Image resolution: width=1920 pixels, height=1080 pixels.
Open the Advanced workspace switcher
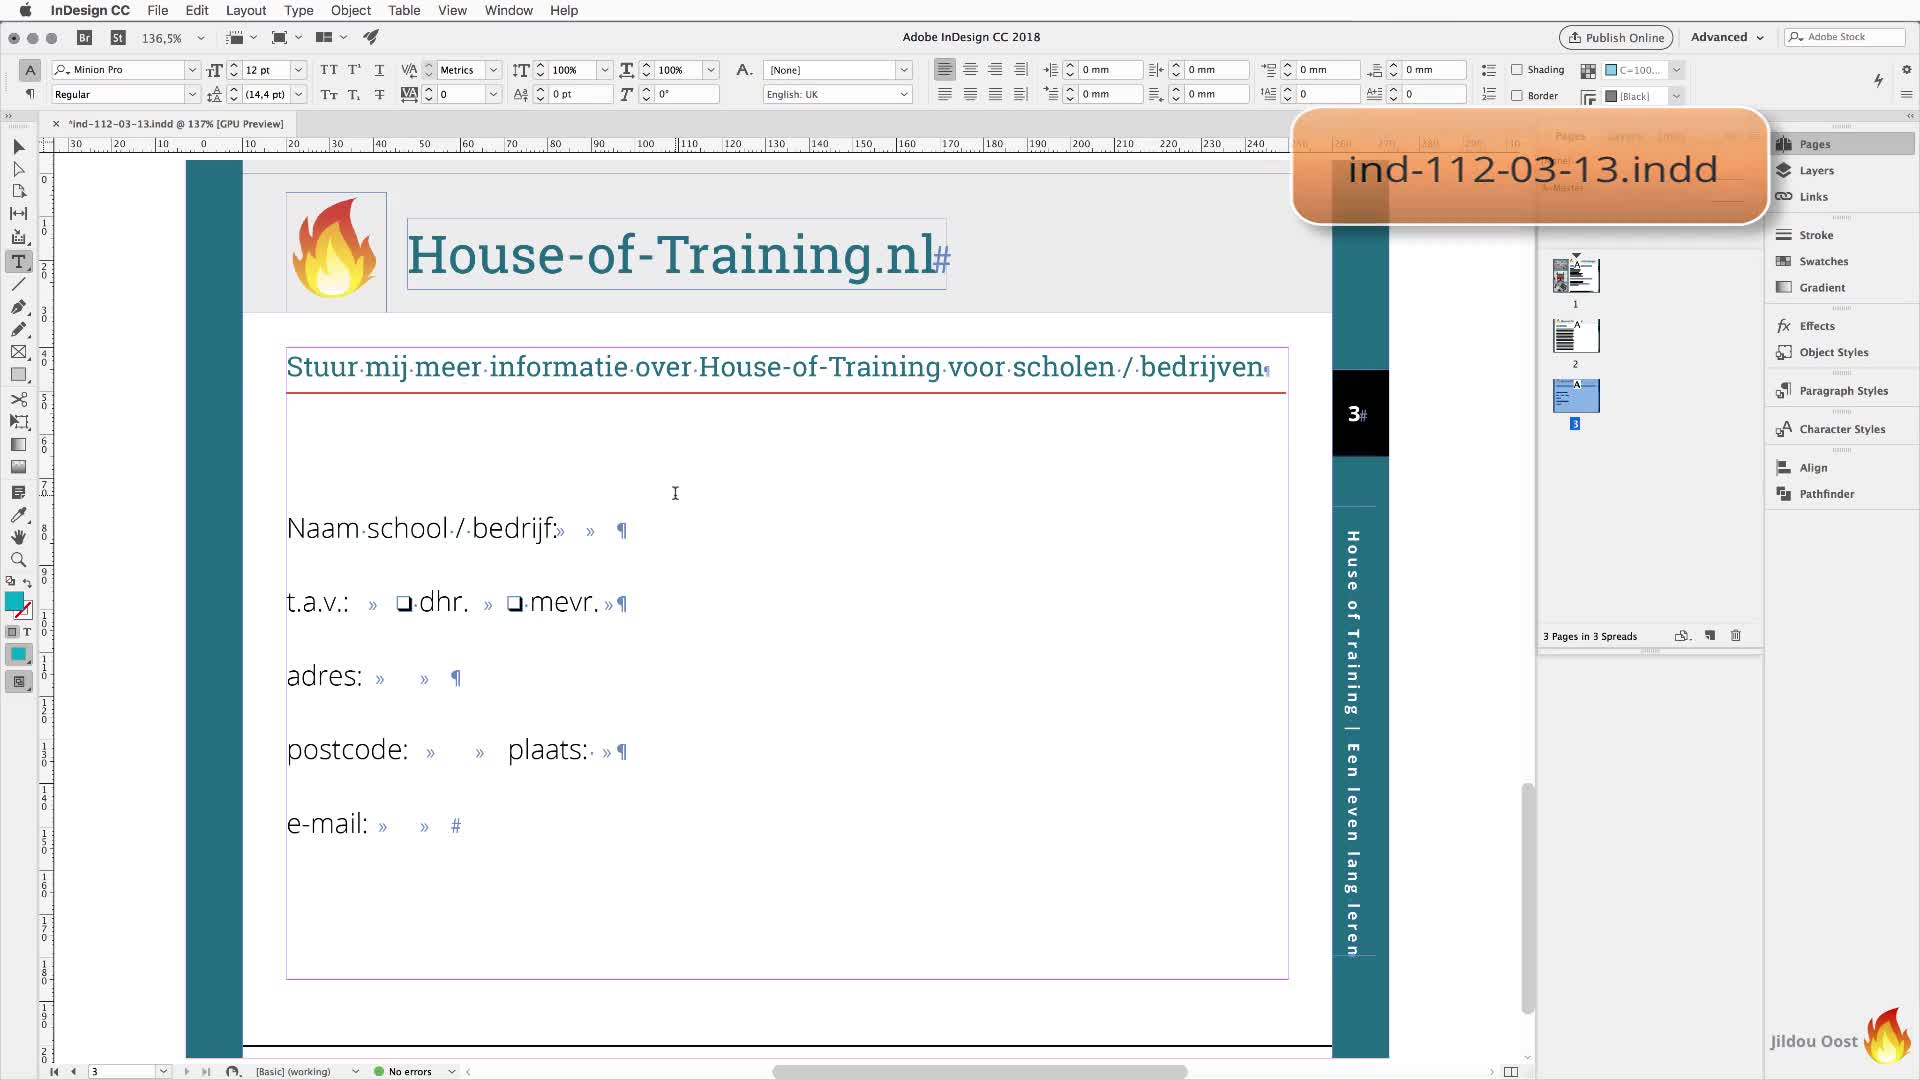click(1727, 37)
